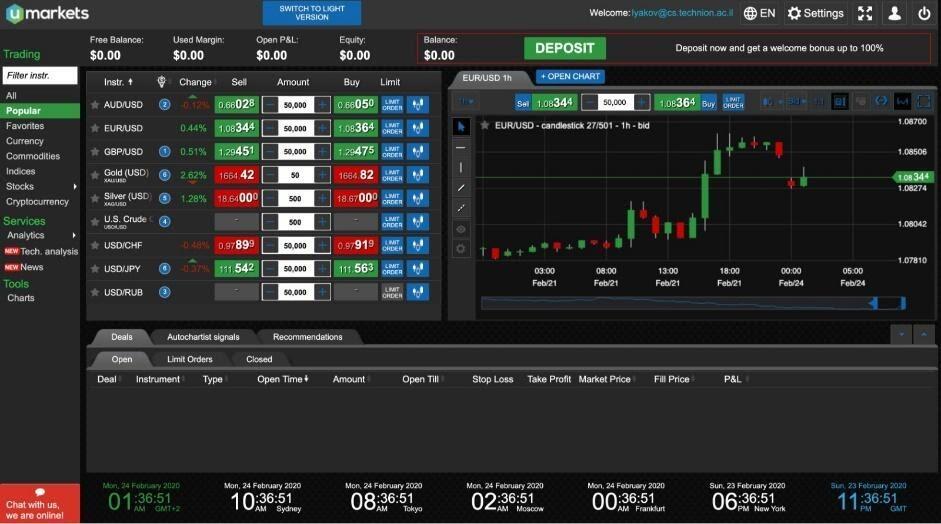Open the user profile icon
Viewport: 941px width, 524px height.
click(894, 13)
